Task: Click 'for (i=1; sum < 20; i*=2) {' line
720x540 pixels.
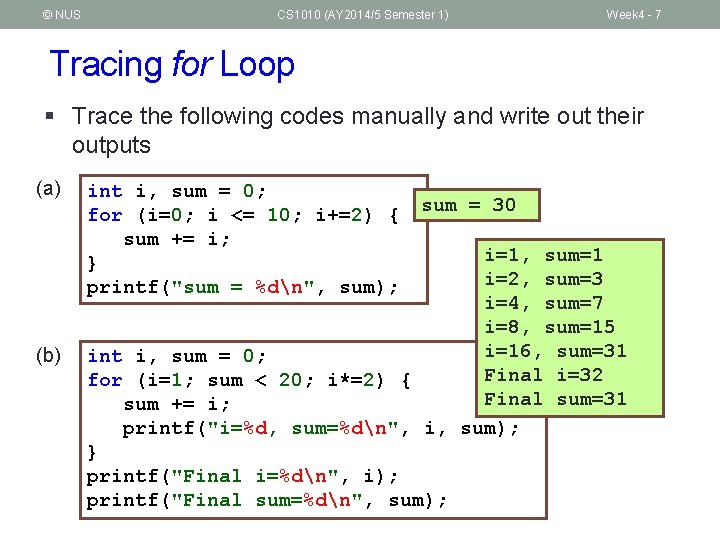Action: click(x=249, y=381)
